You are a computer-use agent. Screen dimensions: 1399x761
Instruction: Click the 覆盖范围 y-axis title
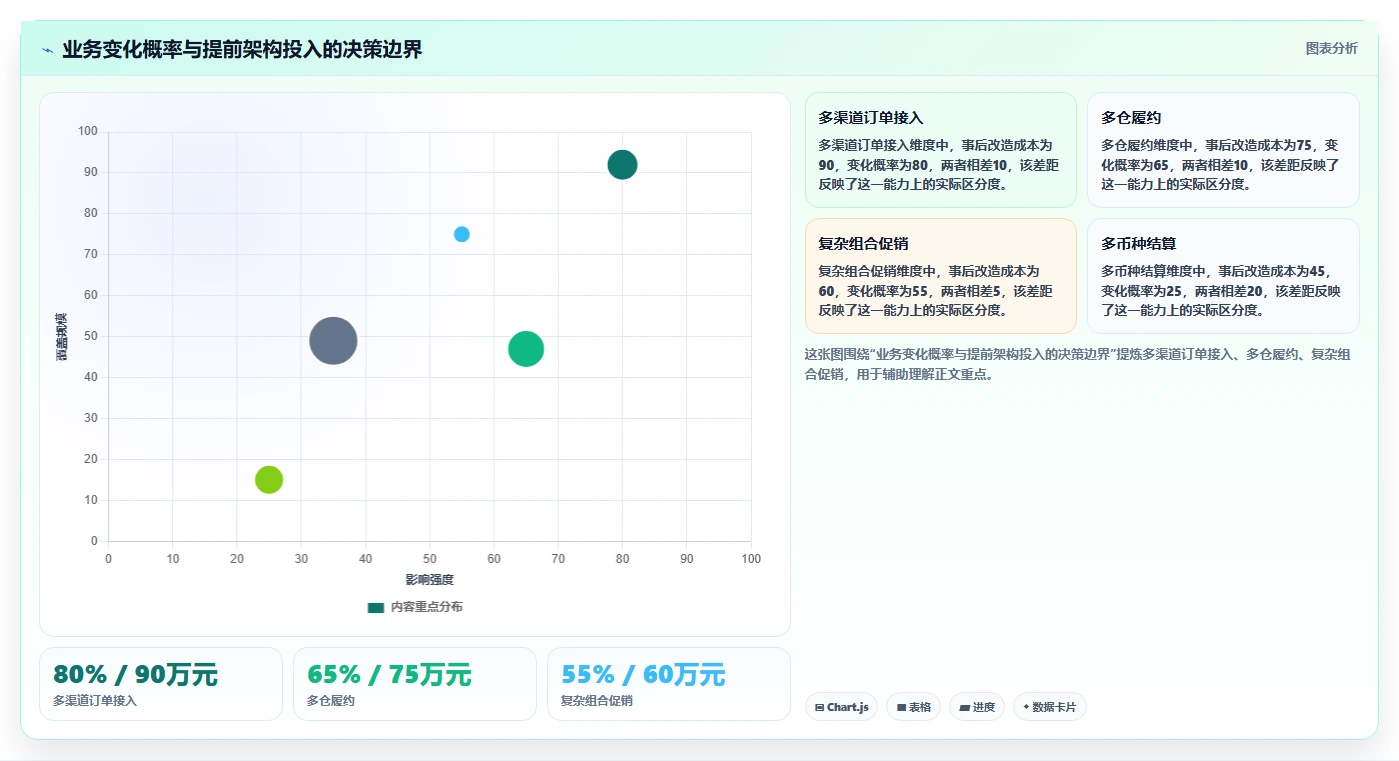[x=62, y=336]
